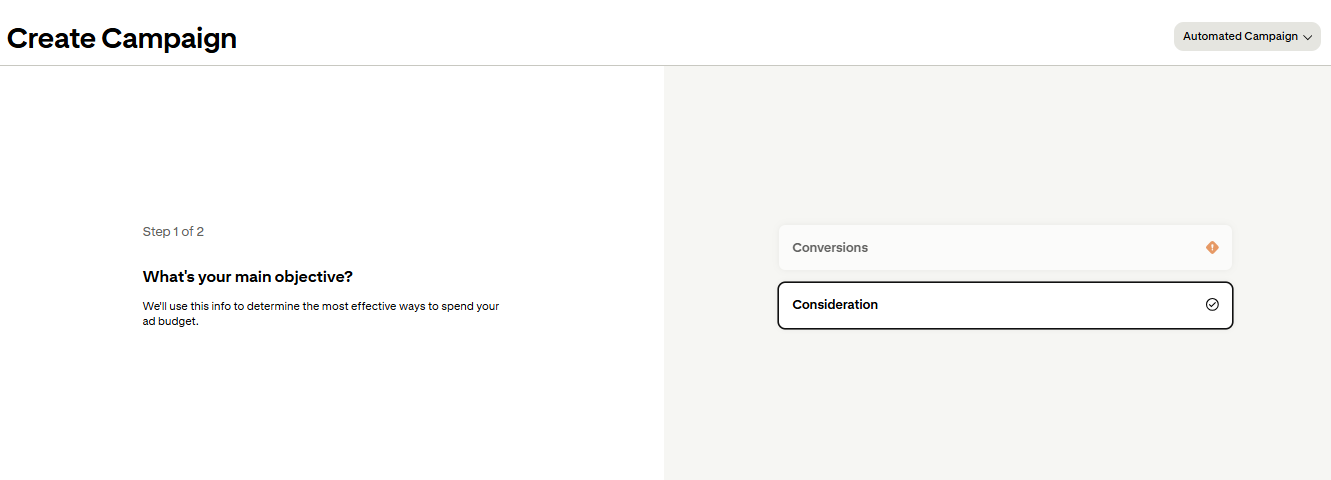Click the Automated Campaign label text

pyautogui.click(x=1240, y=36)
